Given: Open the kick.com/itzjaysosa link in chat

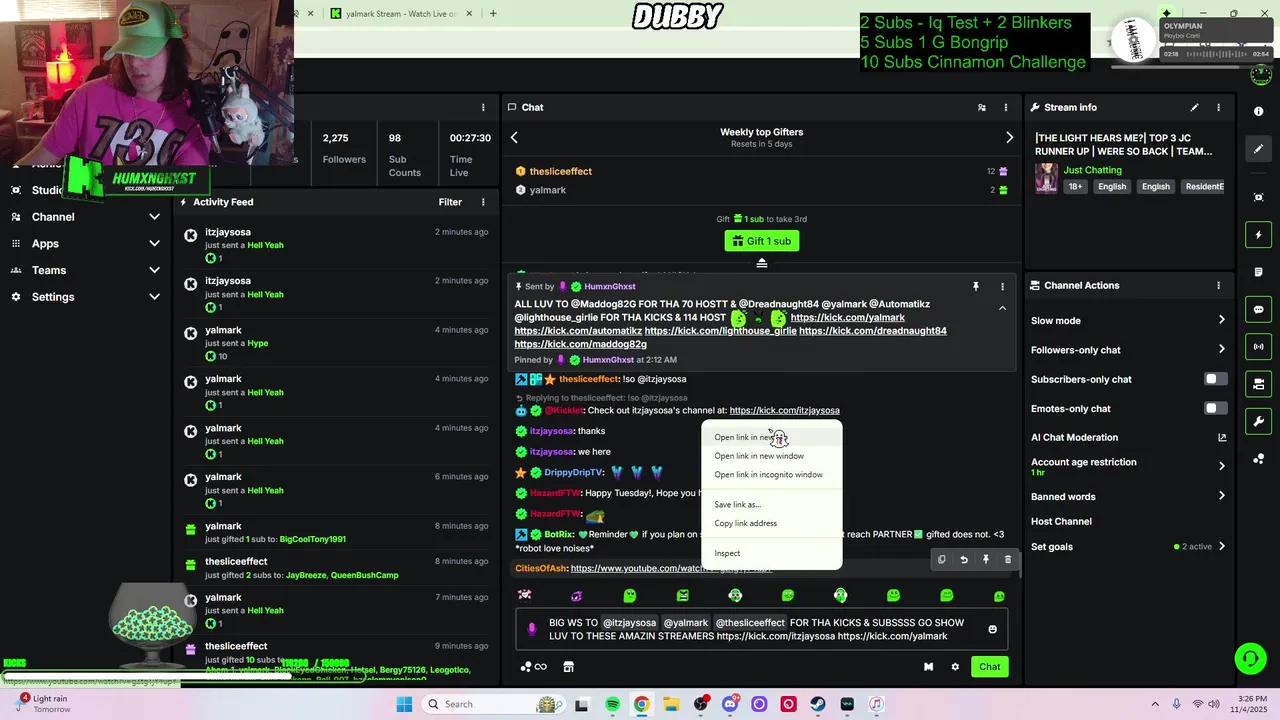Looking at the screenshot, I should click(x=784, y=410).
